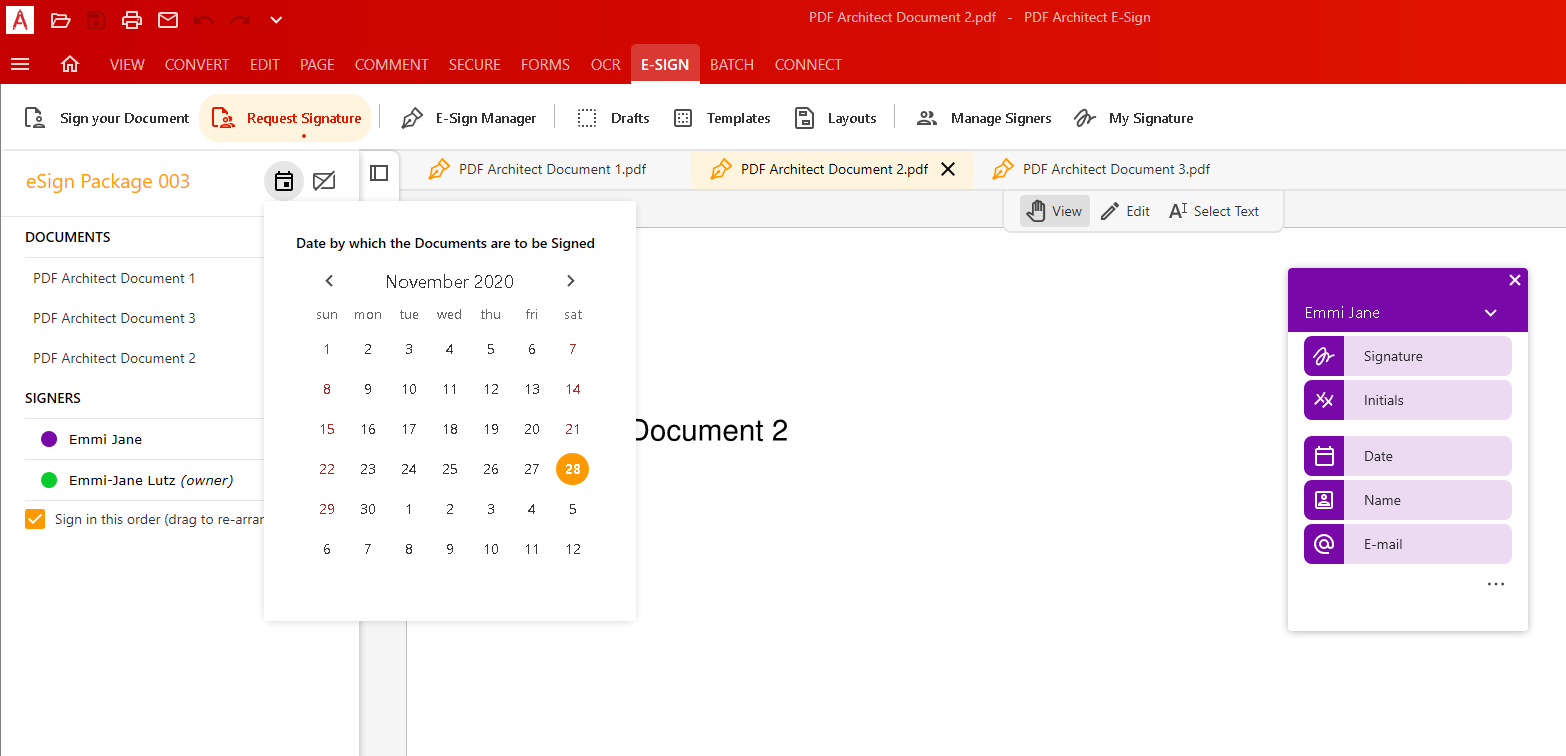Add a Name field
Image resolution: width=1566 pixels, height=756 pixels.
tap(1408, 500)
